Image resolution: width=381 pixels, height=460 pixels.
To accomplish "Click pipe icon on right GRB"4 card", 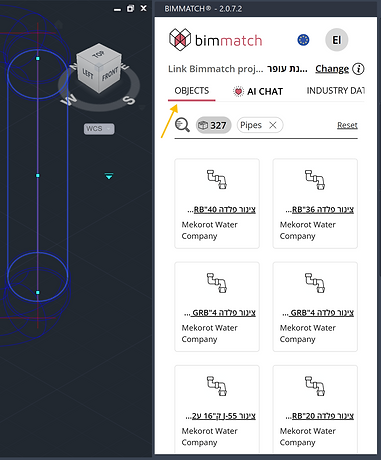I will pos(315,283).
